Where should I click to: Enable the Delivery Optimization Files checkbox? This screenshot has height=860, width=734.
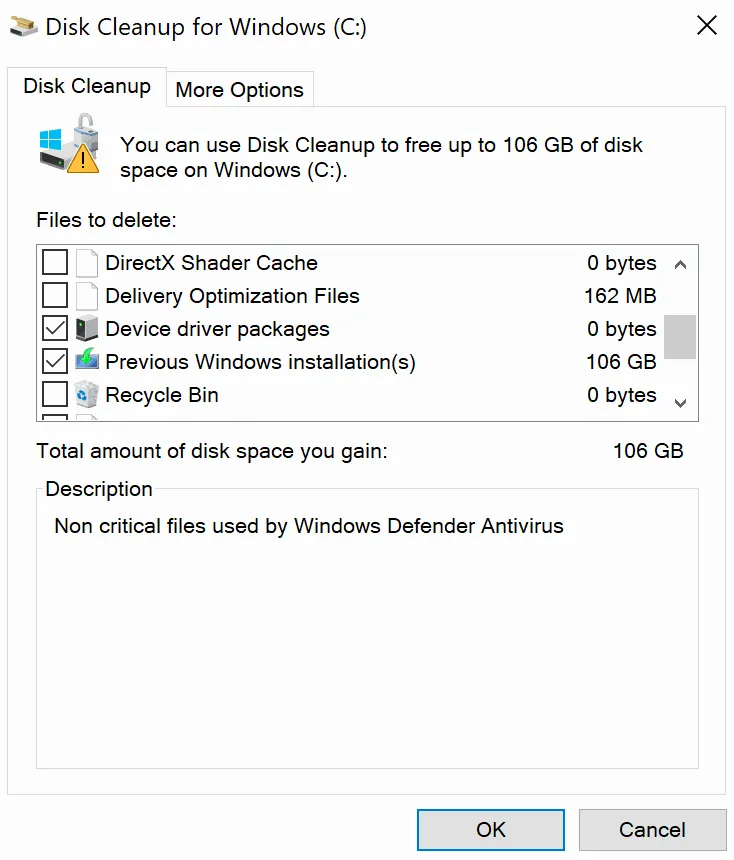click(55, 296)
